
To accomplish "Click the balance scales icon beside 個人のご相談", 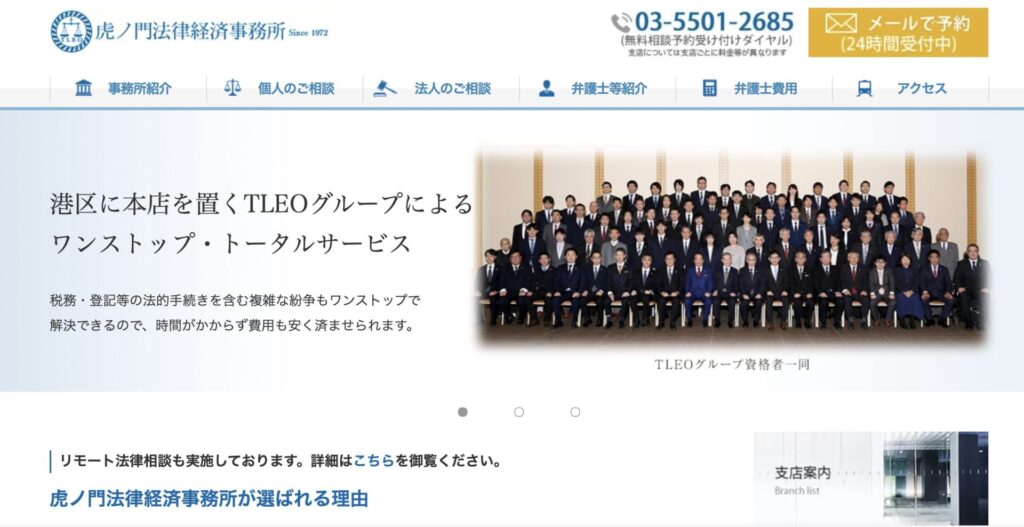I will [232, 88].
